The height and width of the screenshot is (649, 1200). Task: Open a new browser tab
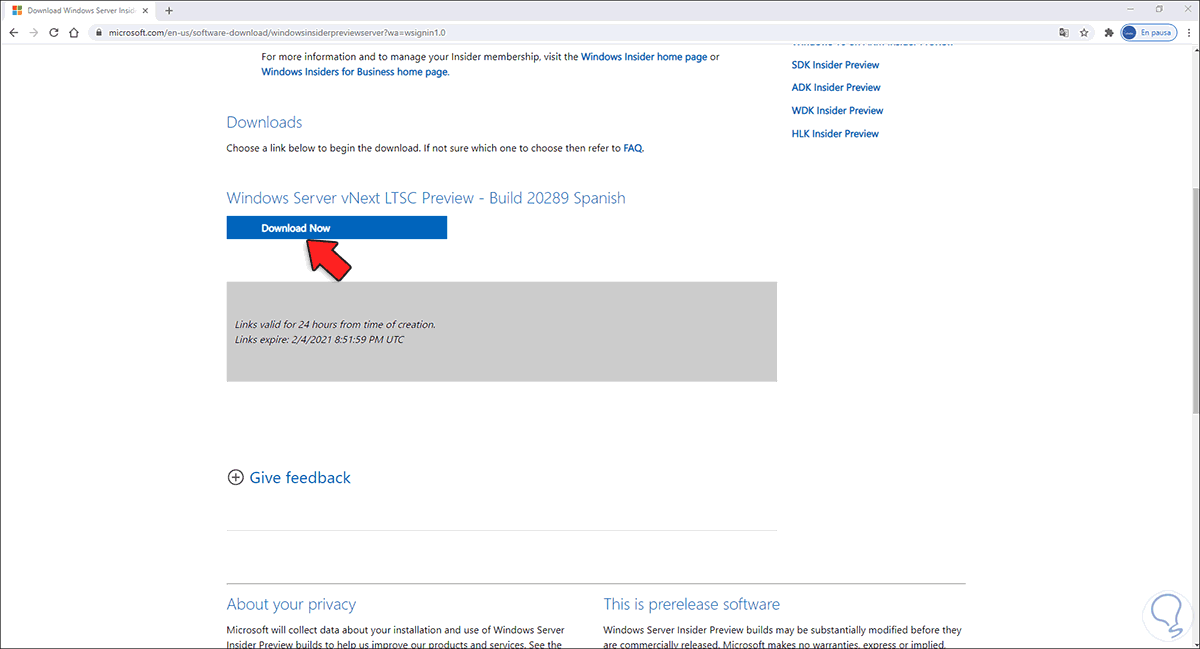(169, 10)
